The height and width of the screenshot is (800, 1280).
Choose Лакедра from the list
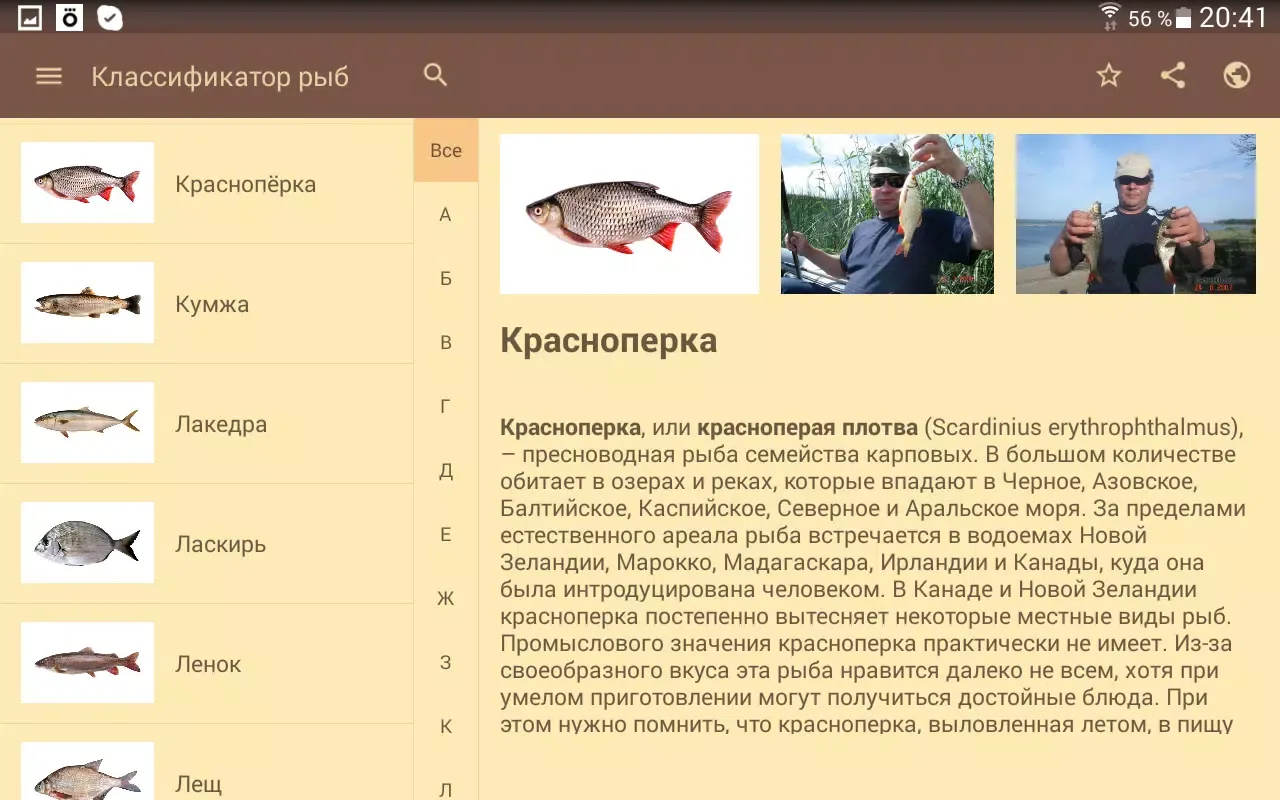[x=206, y=424]
